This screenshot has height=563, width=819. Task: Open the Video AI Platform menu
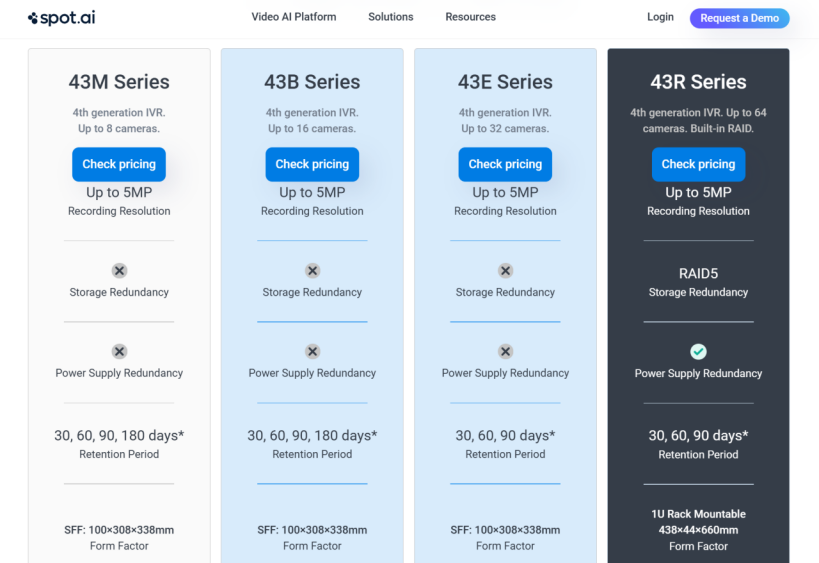tap(294, 17)
